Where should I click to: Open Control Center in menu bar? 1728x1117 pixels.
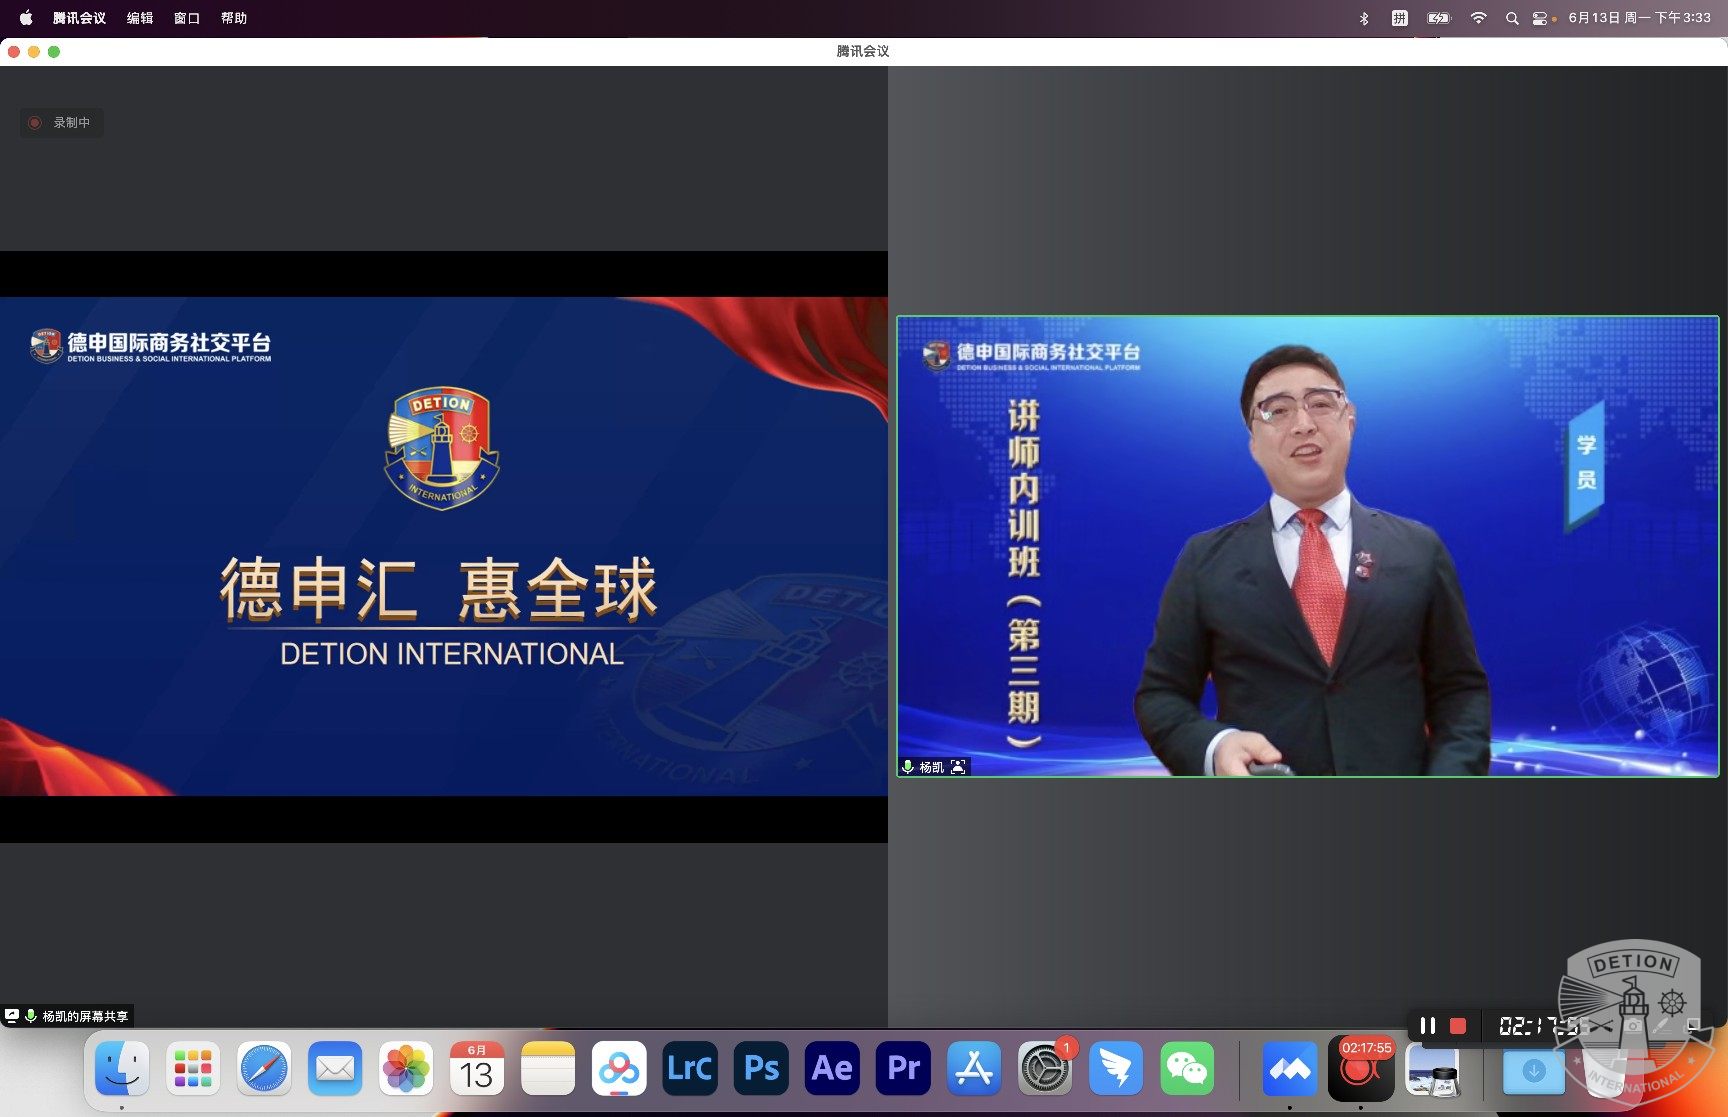click(x=1540, y=18)
